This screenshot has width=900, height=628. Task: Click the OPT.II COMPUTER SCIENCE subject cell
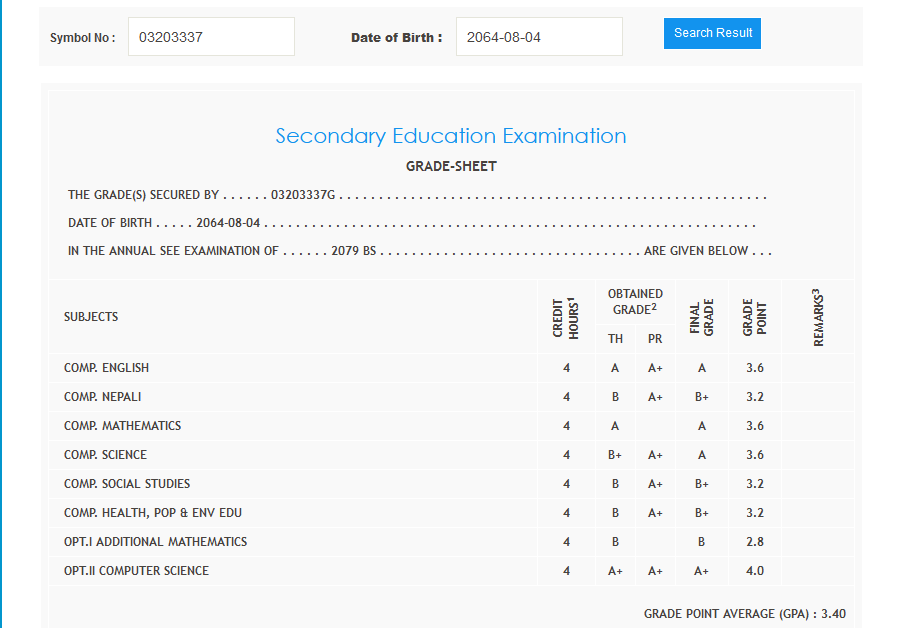tap(136, 571)
